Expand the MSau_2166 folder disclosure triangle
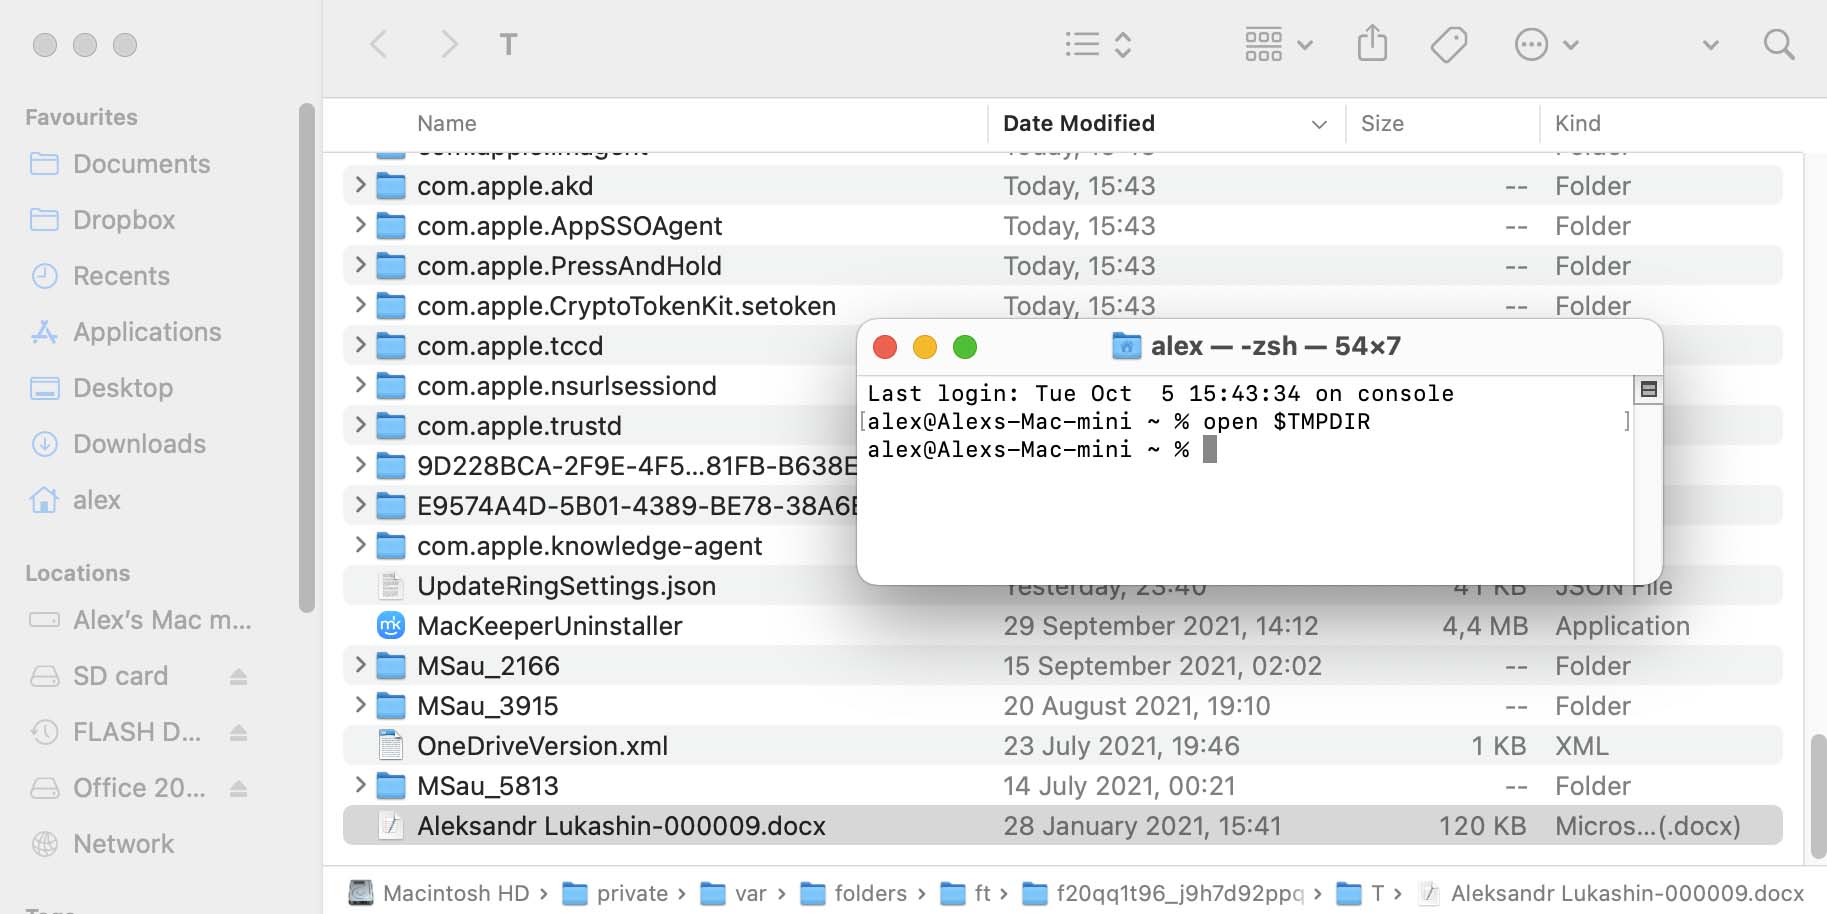1827x914 pixels. pyautogui.click(x=359, y=665)
